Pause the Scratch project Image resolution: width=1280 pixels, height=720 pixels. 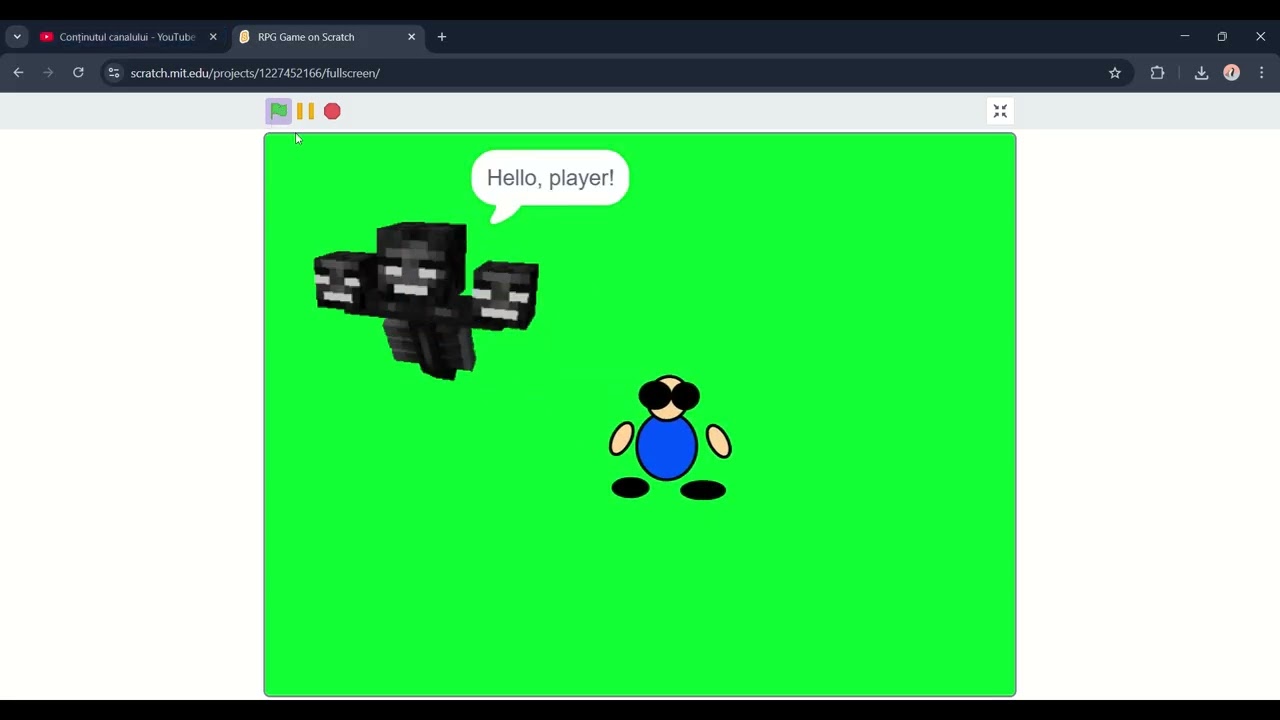point(305,111)
